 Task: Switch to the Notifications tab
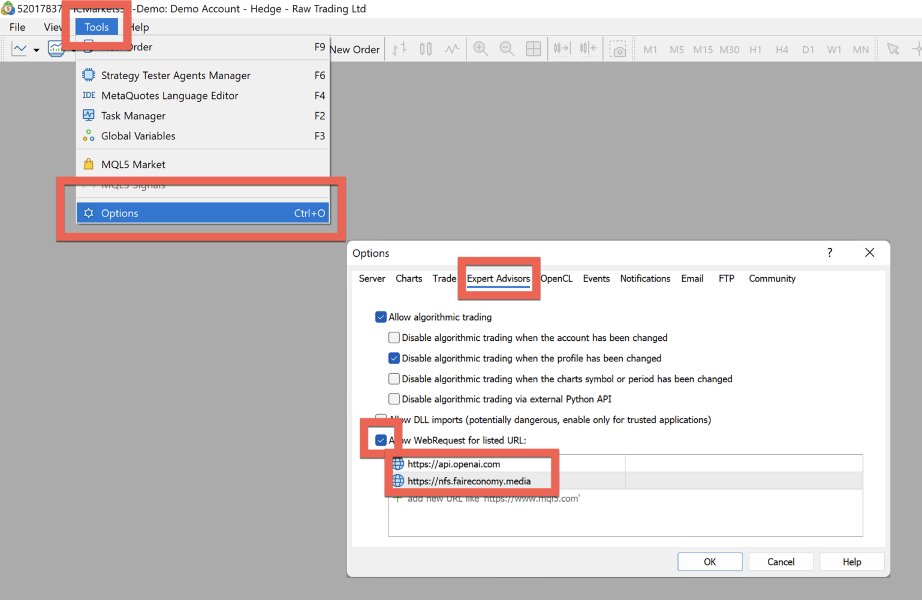[645, 279]
